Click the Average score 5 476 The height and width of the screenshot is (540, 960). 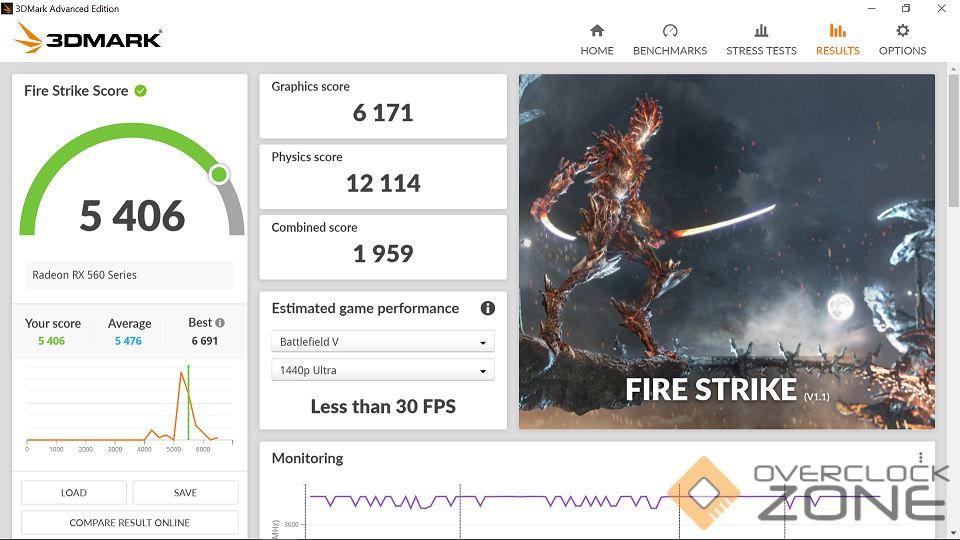pyautogui.click(x=128, y=341)
